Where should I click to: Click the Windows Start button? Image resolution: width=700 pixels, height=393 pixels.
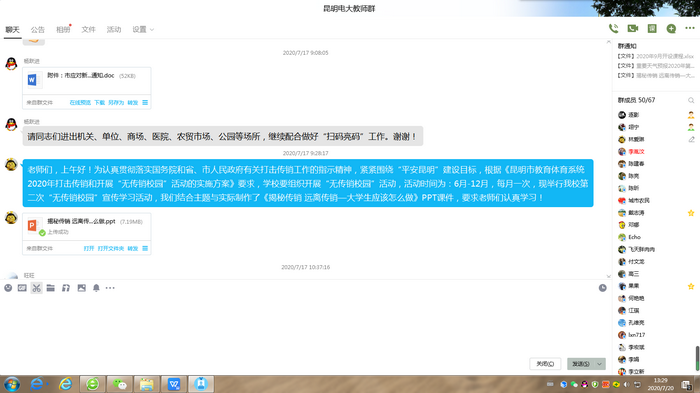pyautogui.click(x=12, y=384)
